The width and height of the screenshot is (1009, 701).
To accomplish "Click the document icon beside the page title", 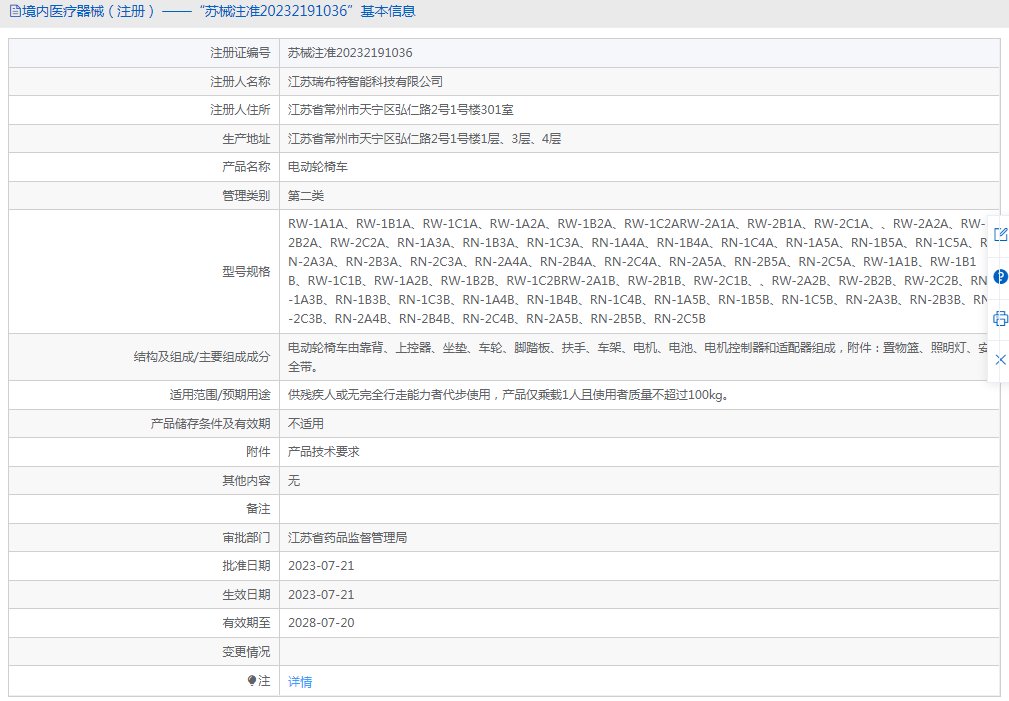I will point(15,11).
